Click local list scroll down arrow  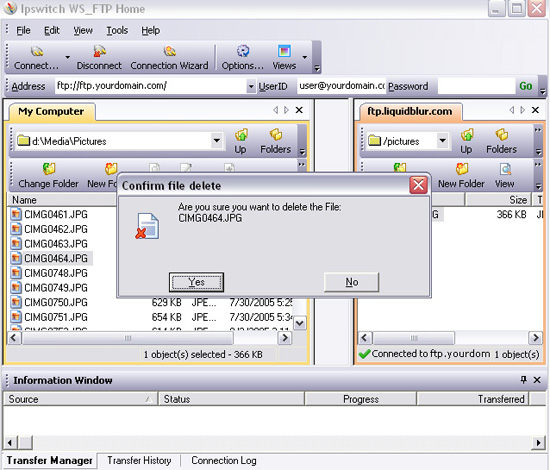[300, 323]
